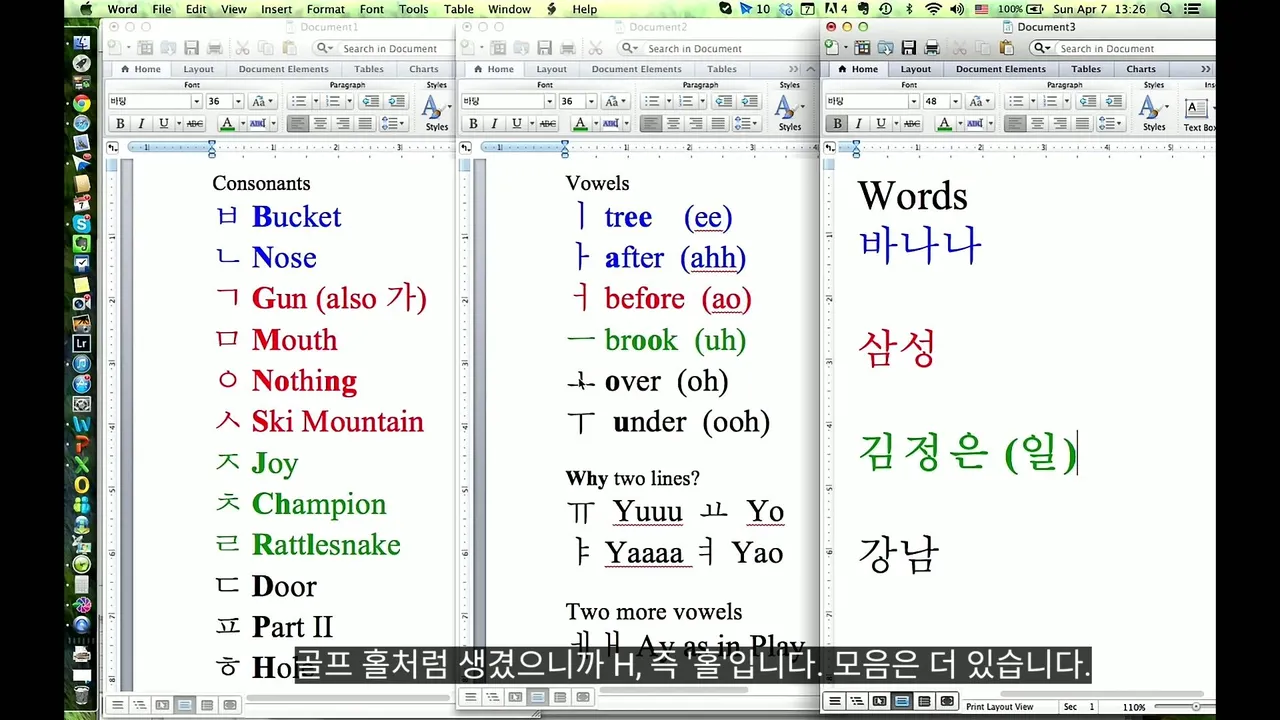Toggle Underline in Document2
Viewport: 1280px width, 720px height.
(x=516, y=123)
